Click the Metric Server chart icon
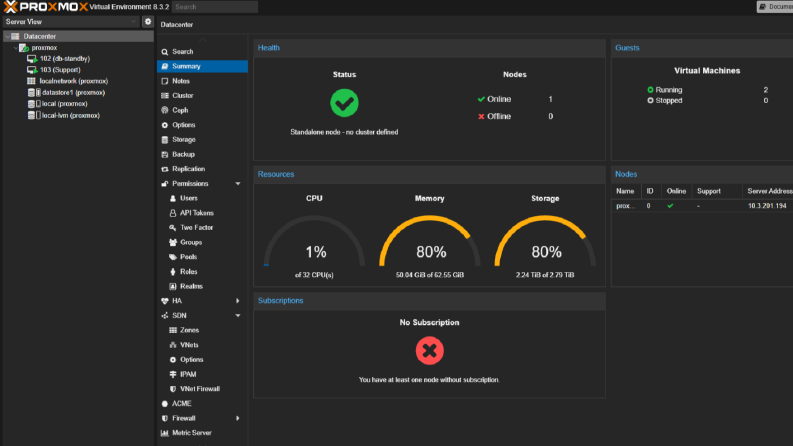The height and width of the screenshot is (446, 793). tap(165, 433)
